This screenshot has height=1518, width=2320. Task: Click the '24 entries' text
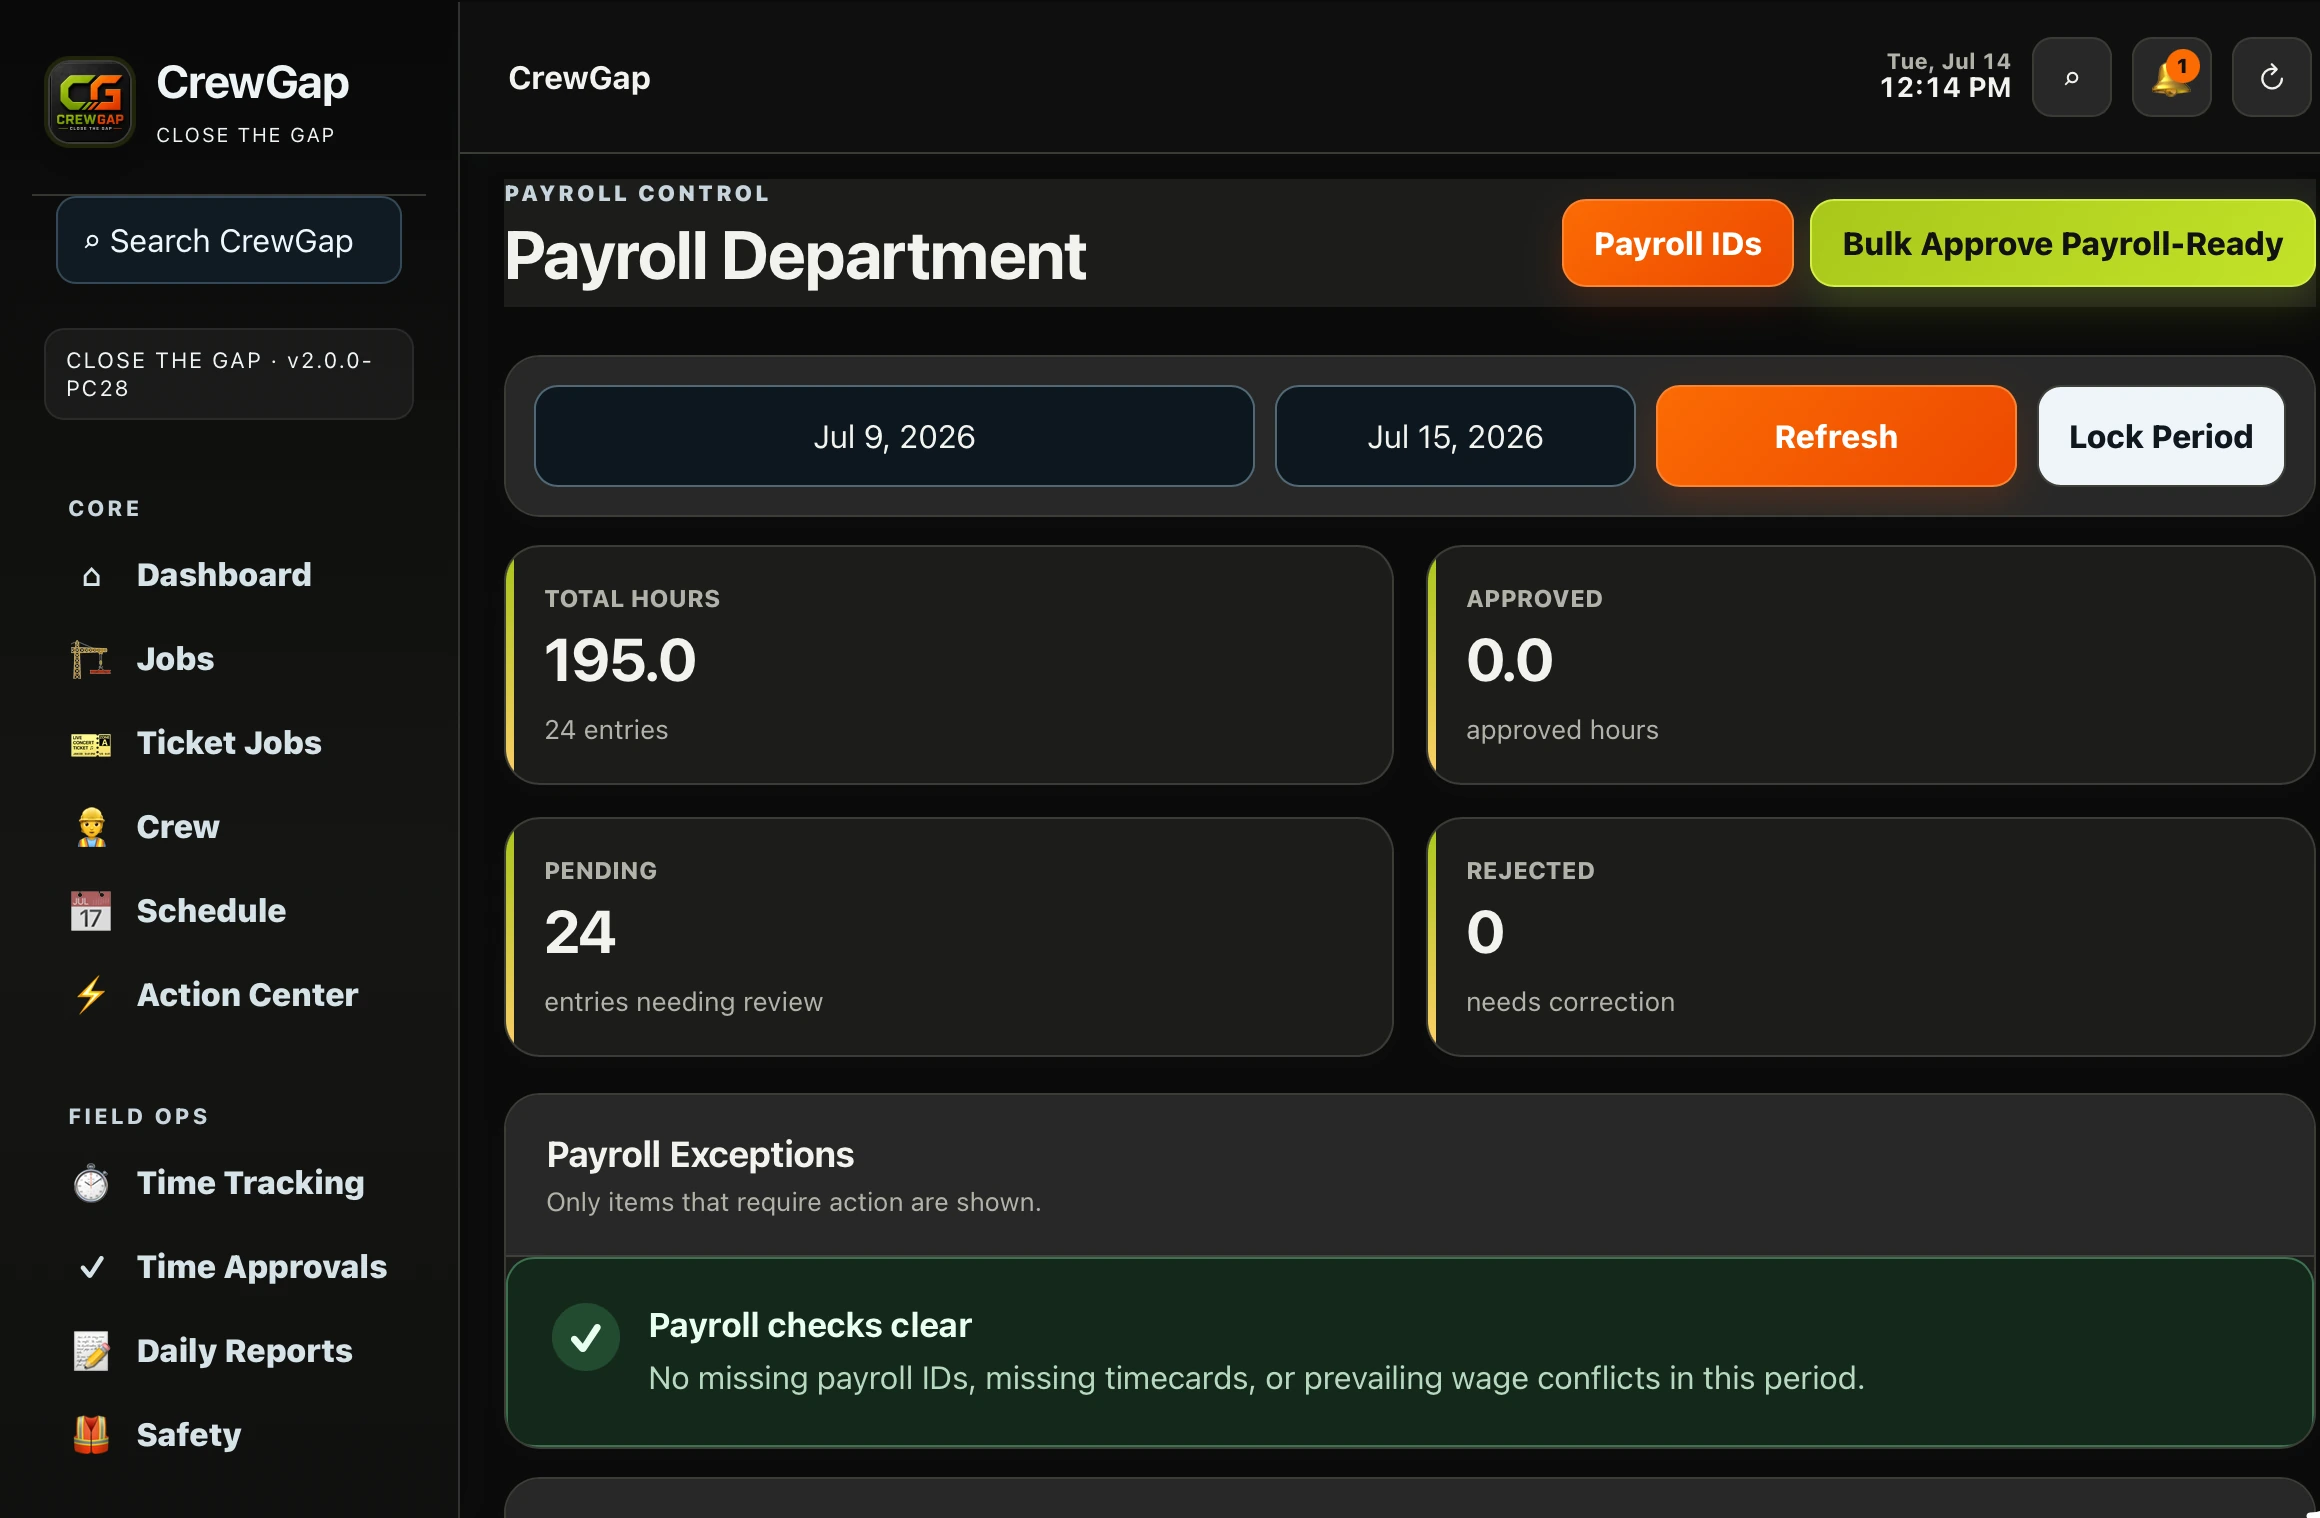[606, 730]
